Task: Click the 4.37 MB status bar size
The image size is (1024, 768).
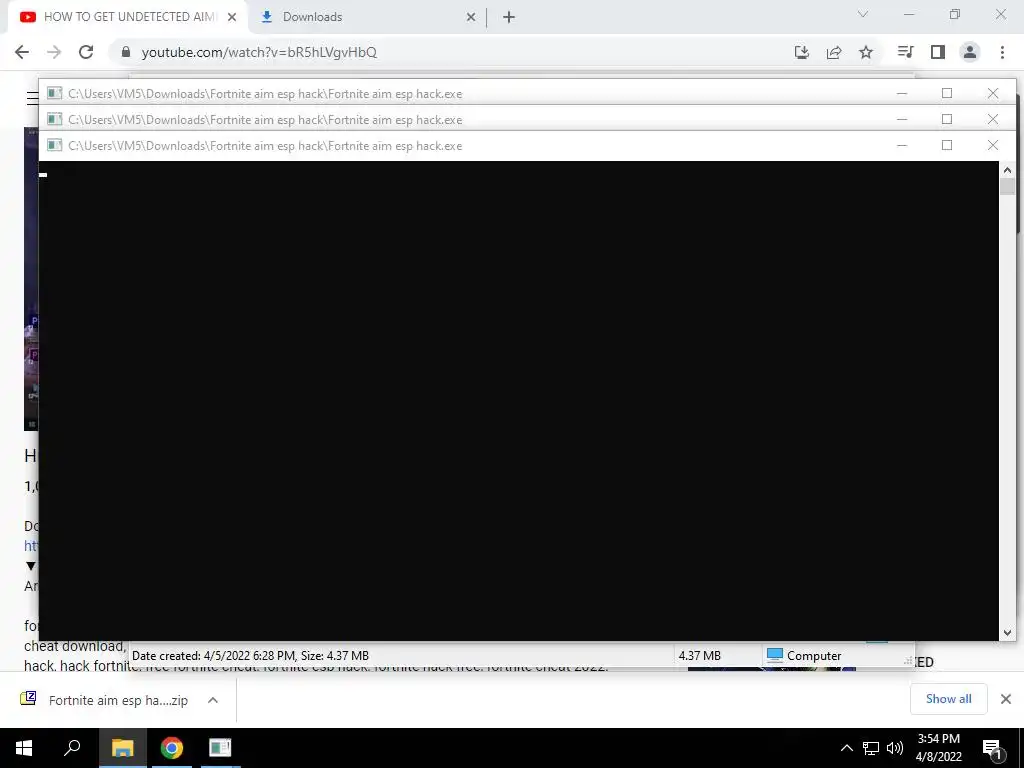Action: coord(699,656)
